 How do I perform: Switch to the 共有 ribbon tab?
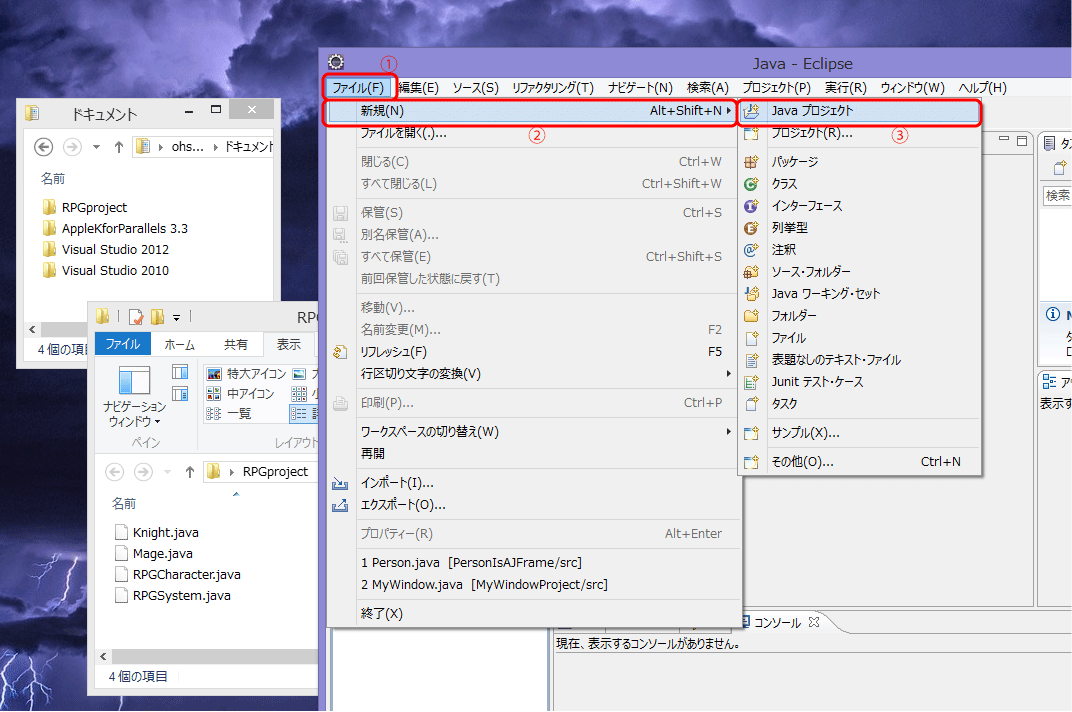pos(236,345)
